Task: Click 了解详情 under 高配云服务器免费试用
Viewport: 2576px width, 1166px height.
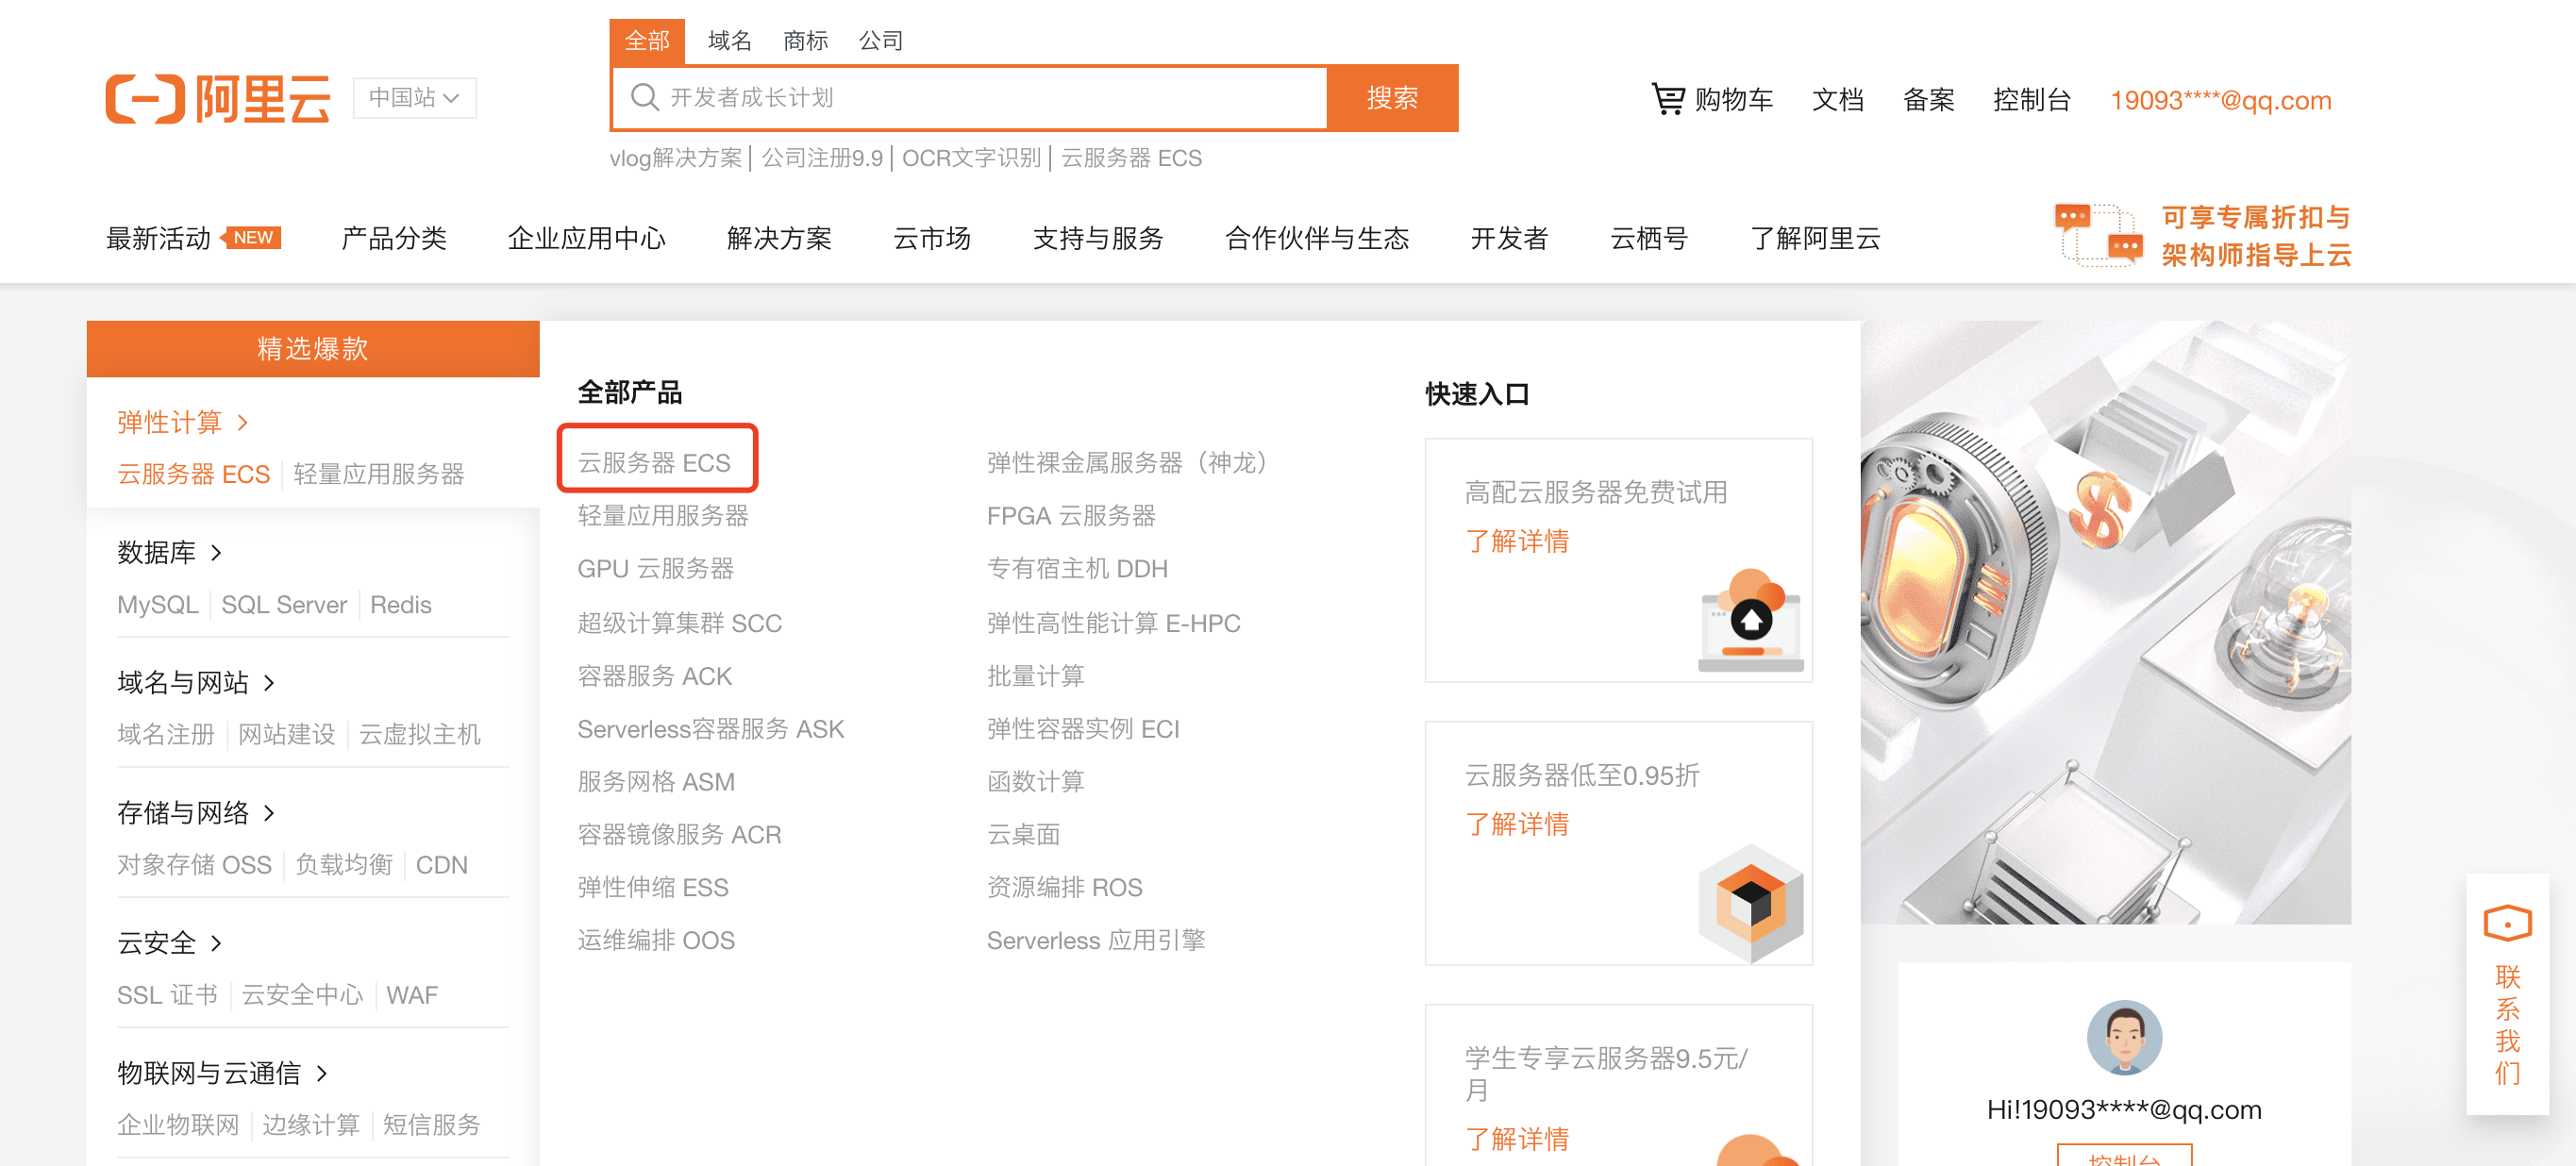Action: tap(1517, 541)
